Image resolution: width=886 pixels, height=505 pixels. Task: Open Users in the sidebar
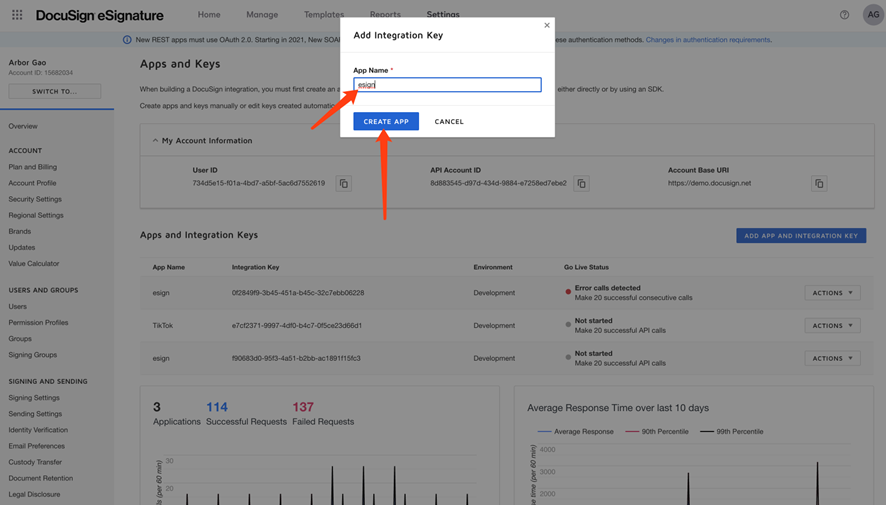(18, 307)
